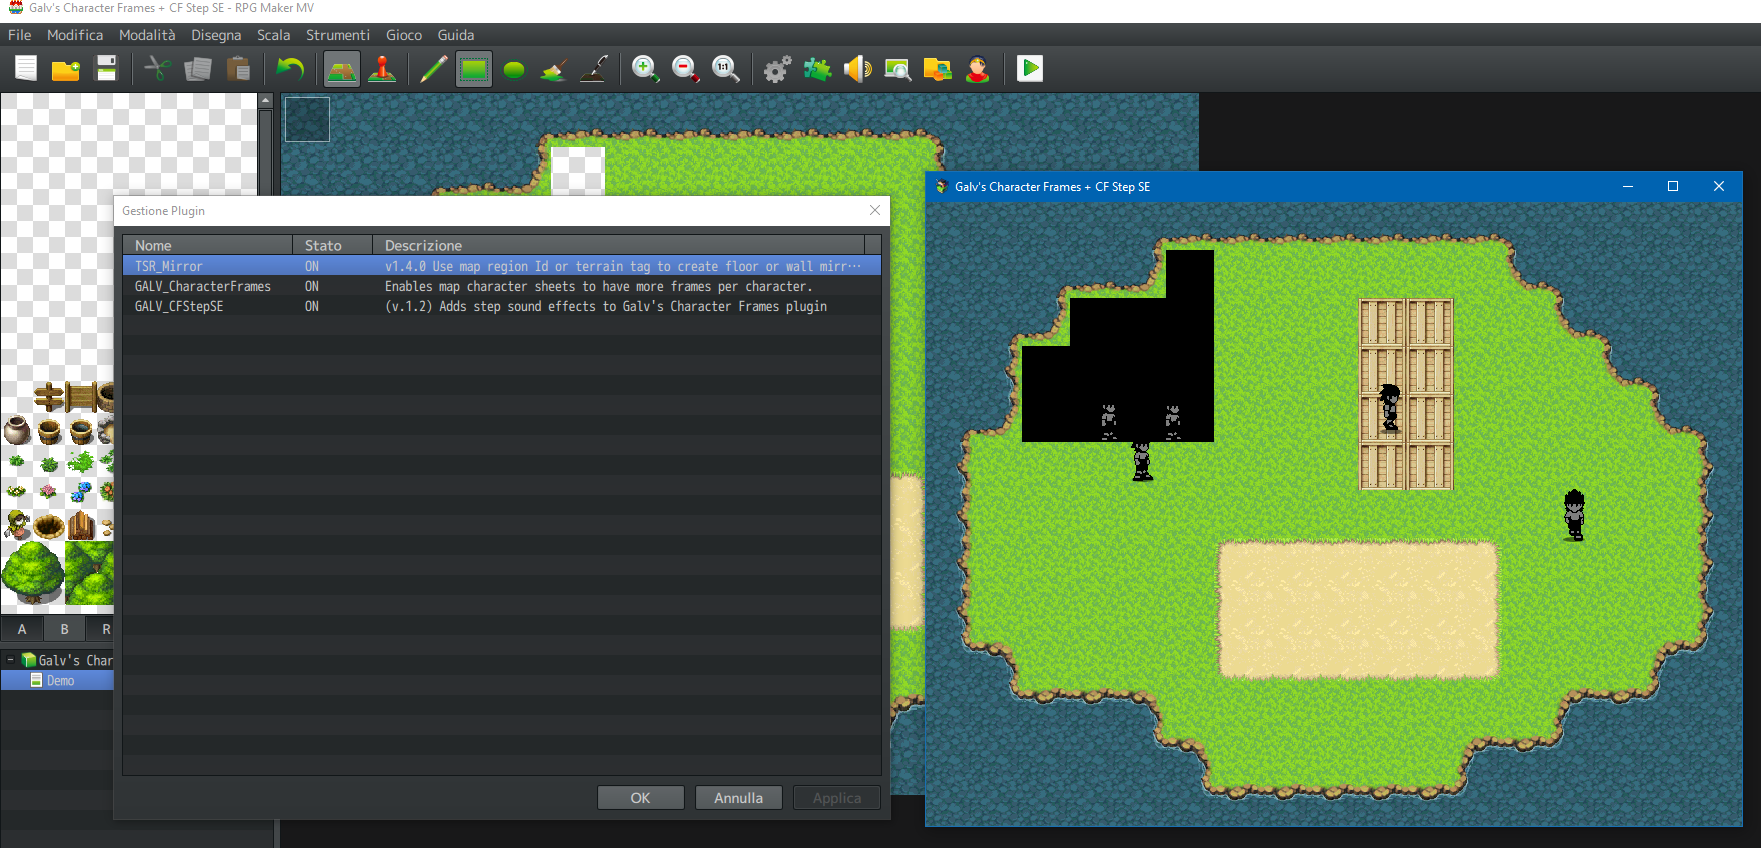Pick the clay pot tile in palette
1761x848 pixels.
17,431
